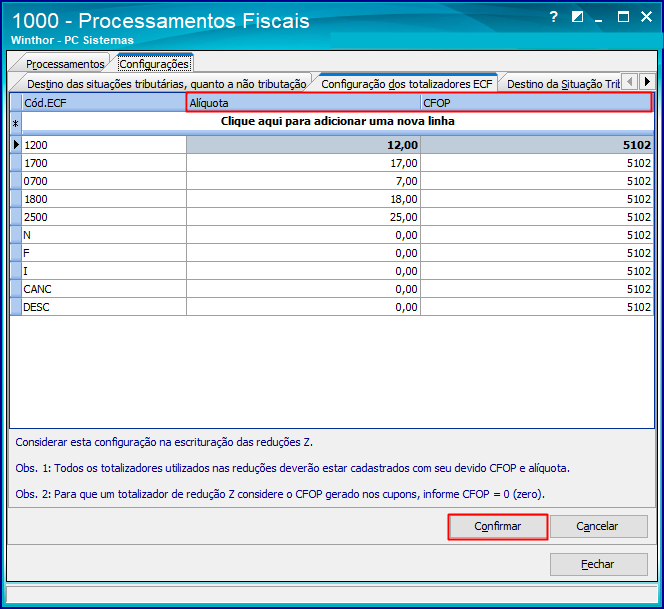Sort by the Cód.ECF column header
Image resolution: width=664 pixels, height=609 pixels.
[x=104, y=103]
